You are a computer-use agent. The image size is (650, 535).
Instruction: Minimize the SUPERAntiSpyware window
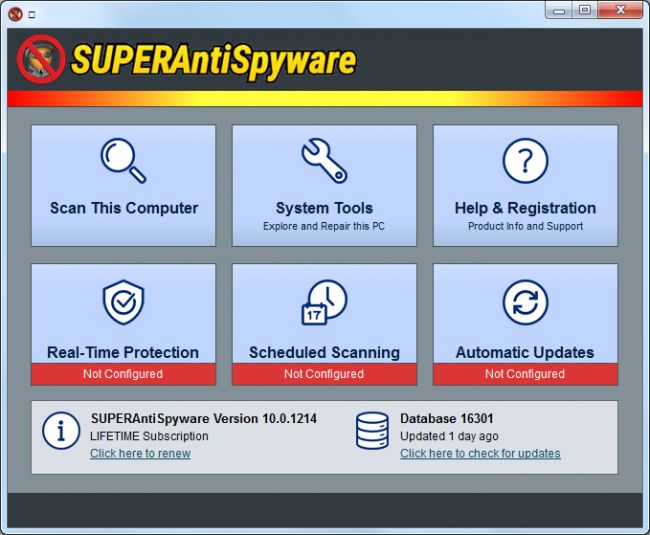click(559, 10)
